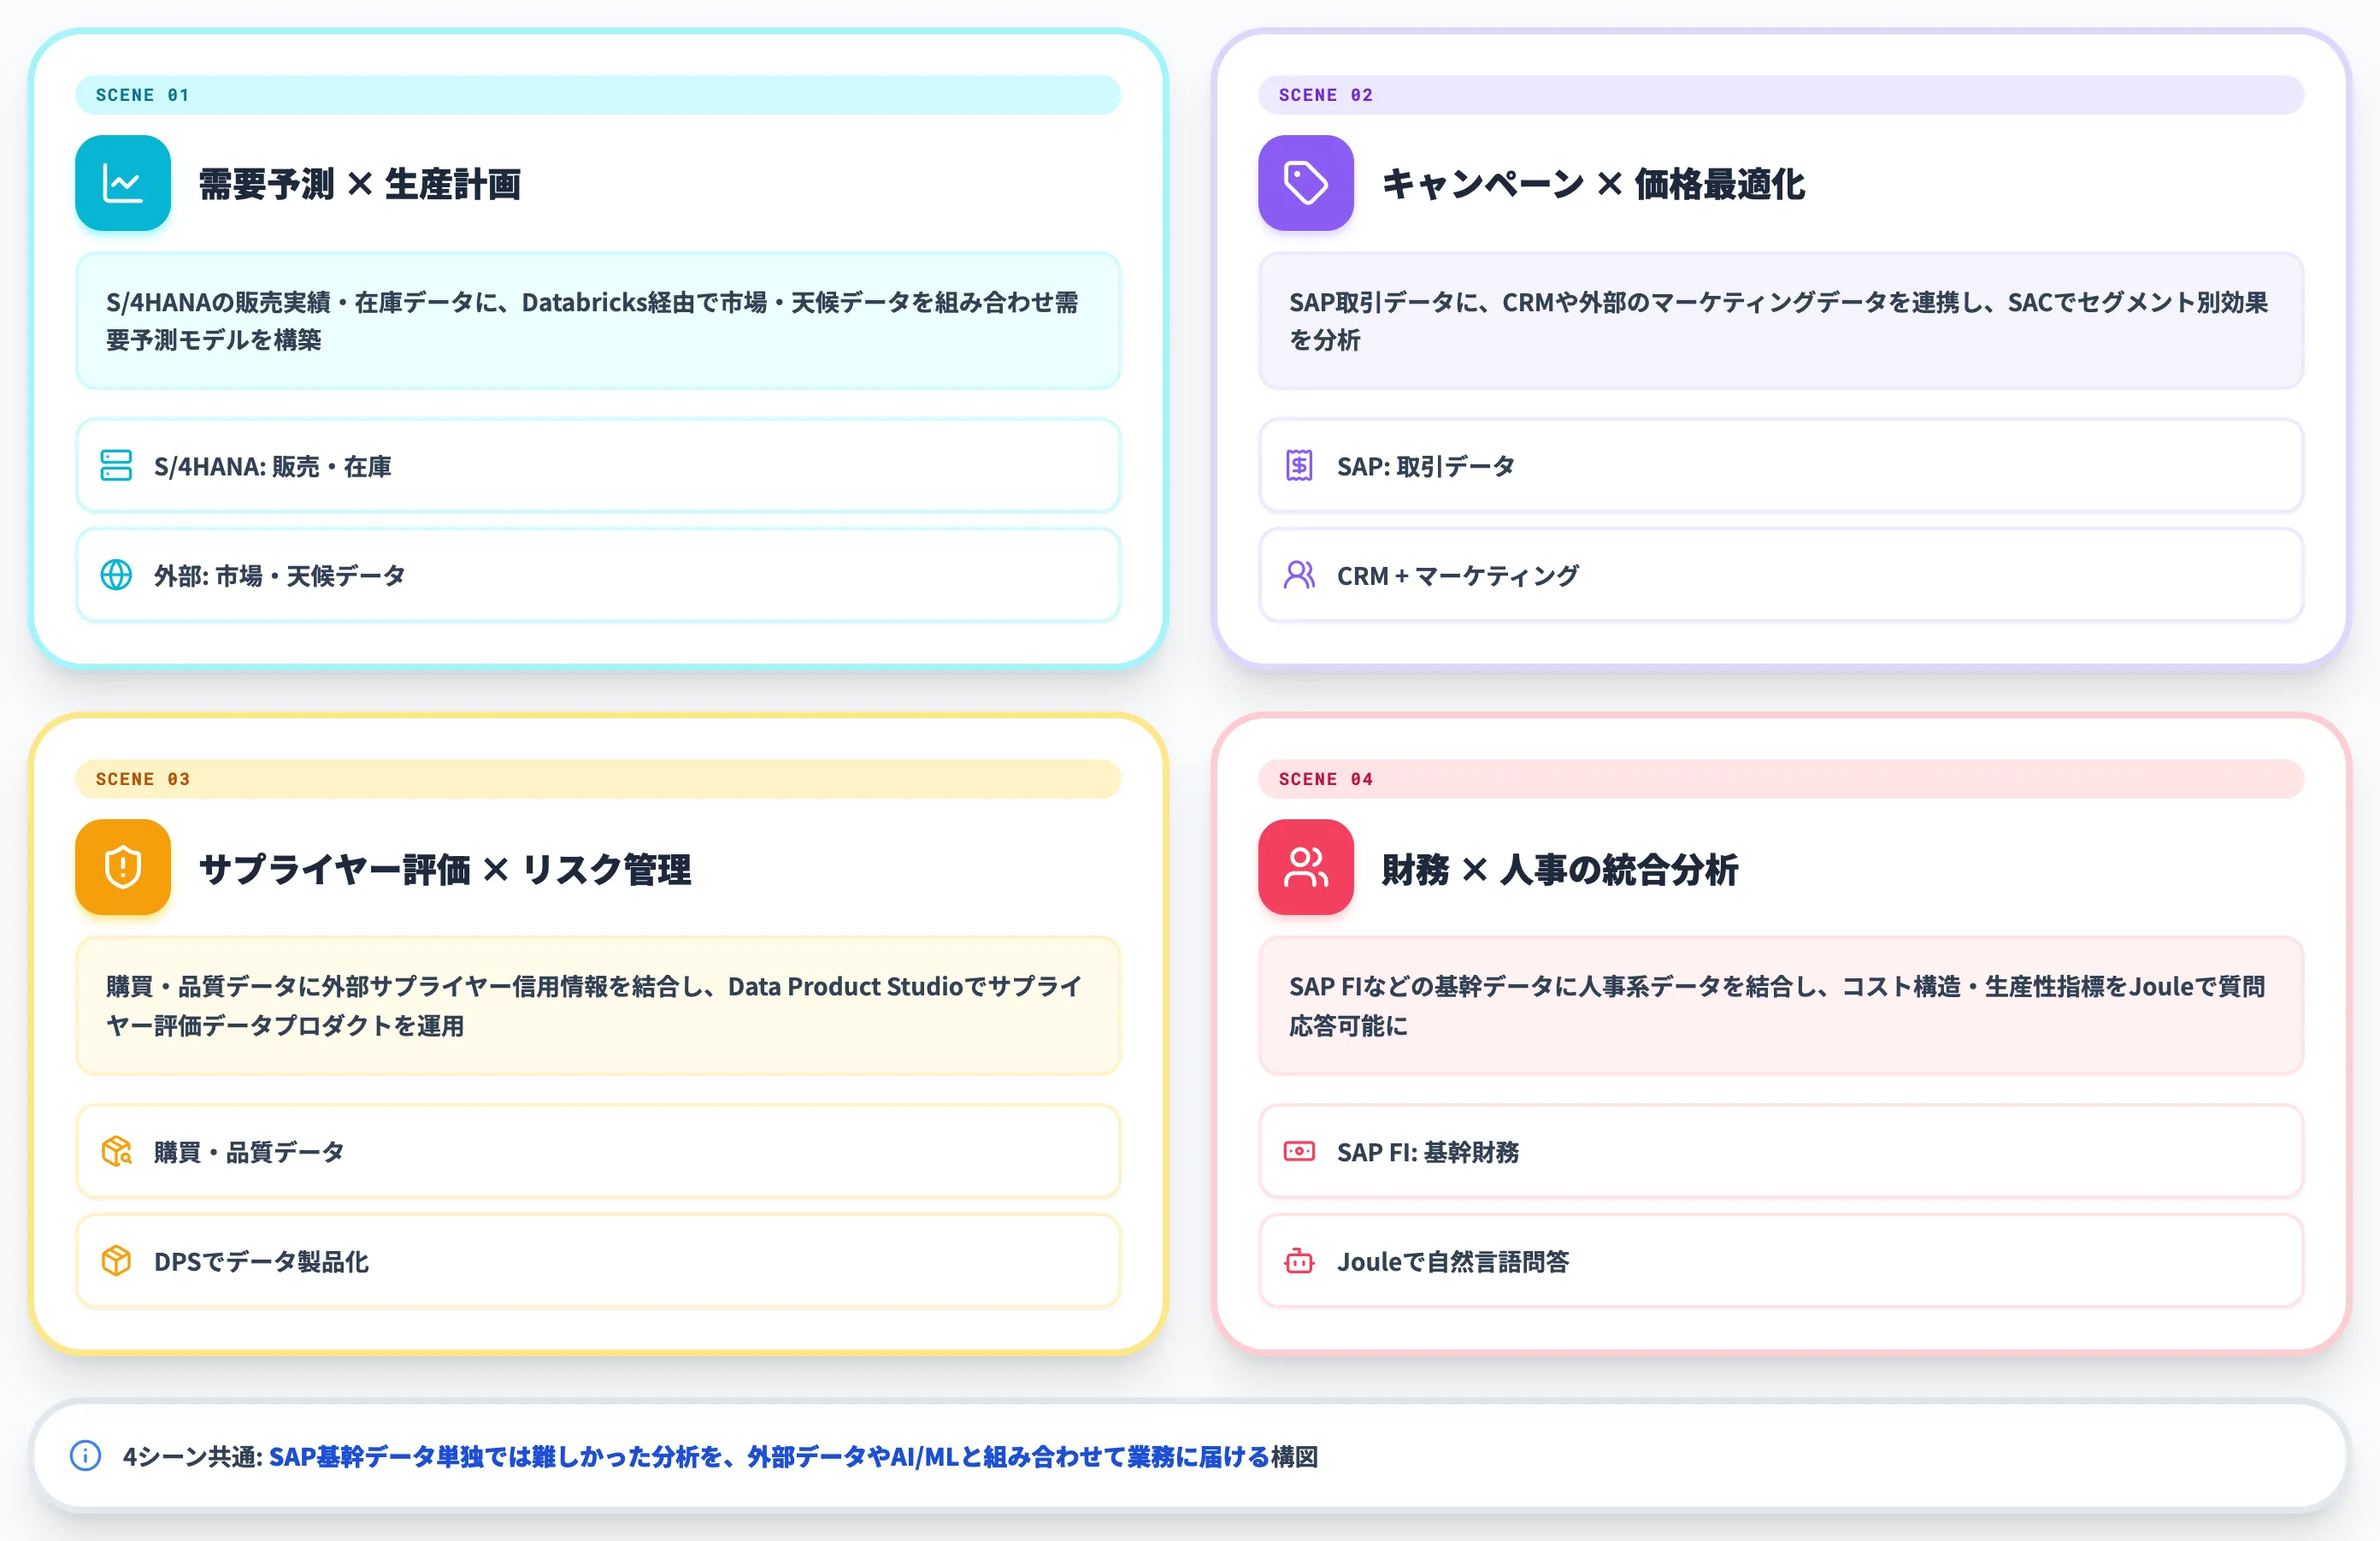Click the description mentioning Data Product Studio
The image size is (2380, 1541).
[598, 1006]
